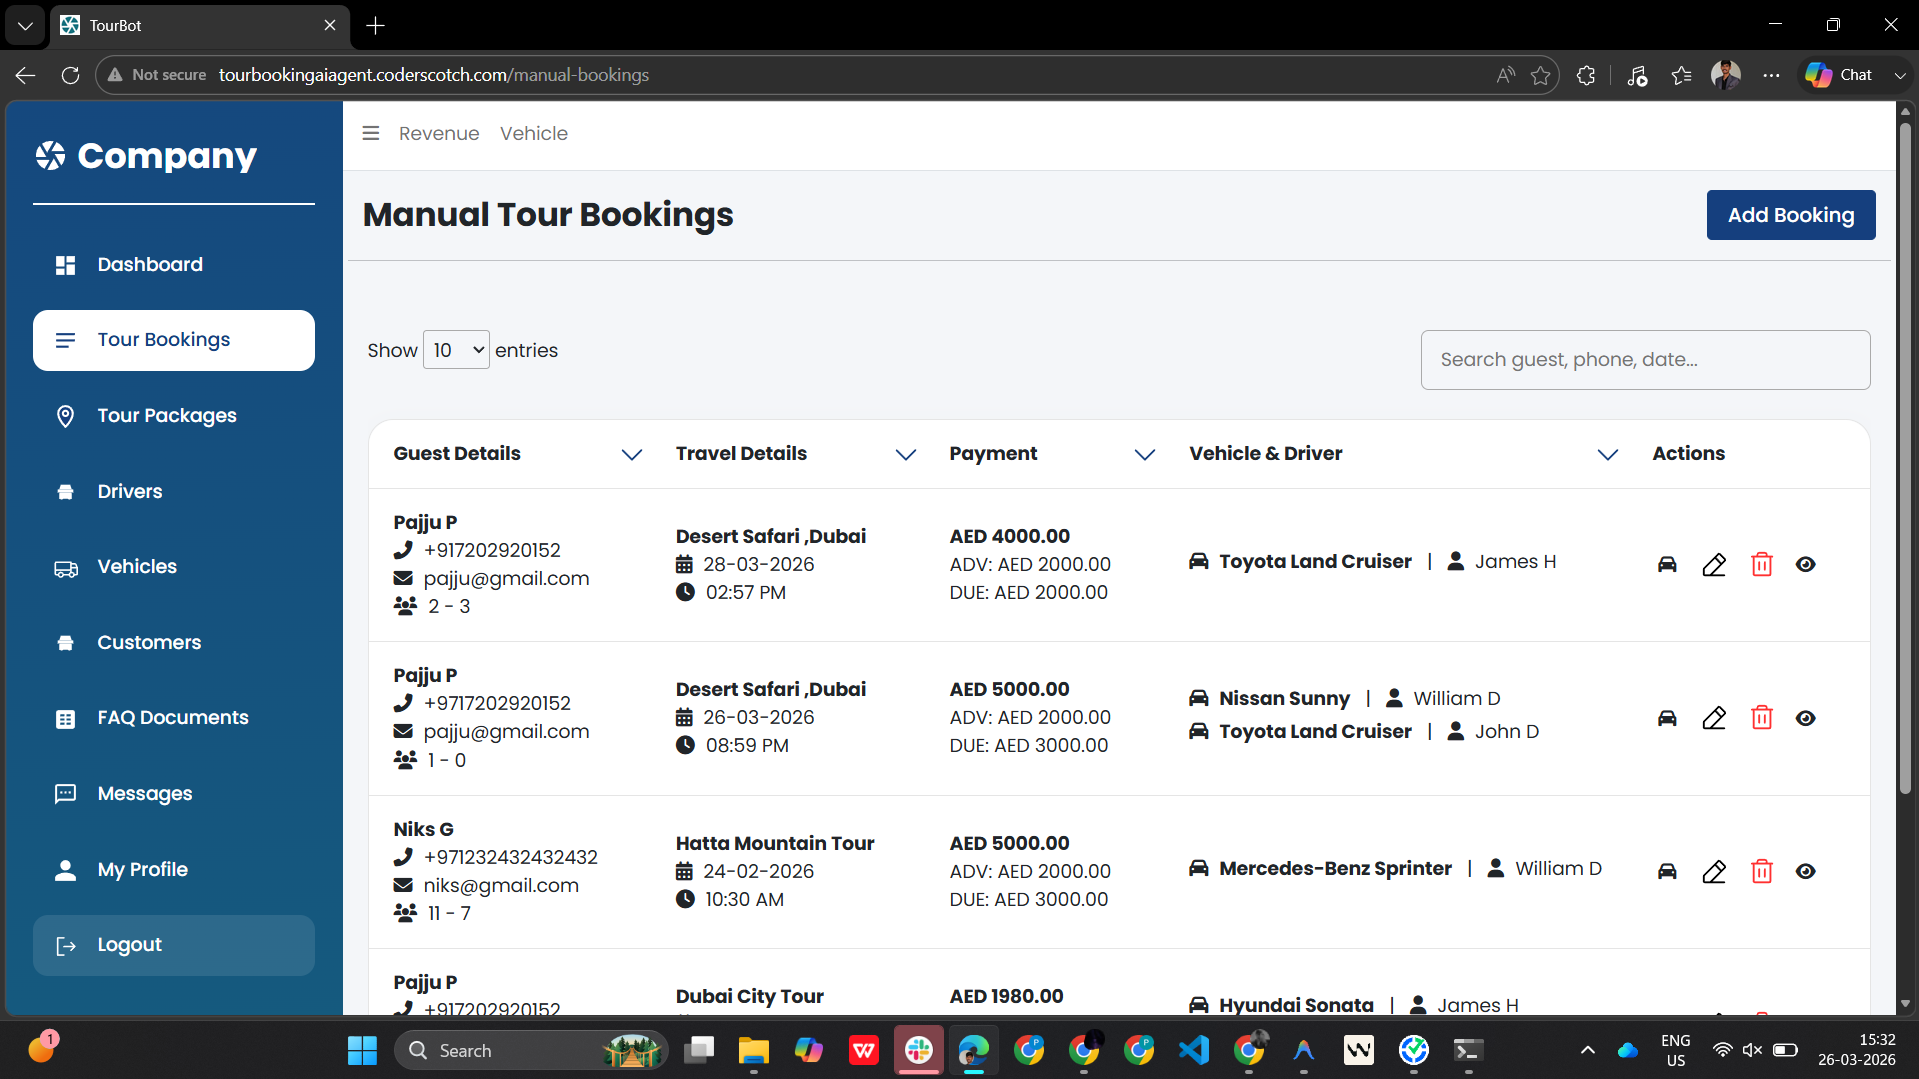Screen dimensions: 1919x1079
Task: Click the Nissan Sunny vehicle text
Action: [x=1284, y=698]
